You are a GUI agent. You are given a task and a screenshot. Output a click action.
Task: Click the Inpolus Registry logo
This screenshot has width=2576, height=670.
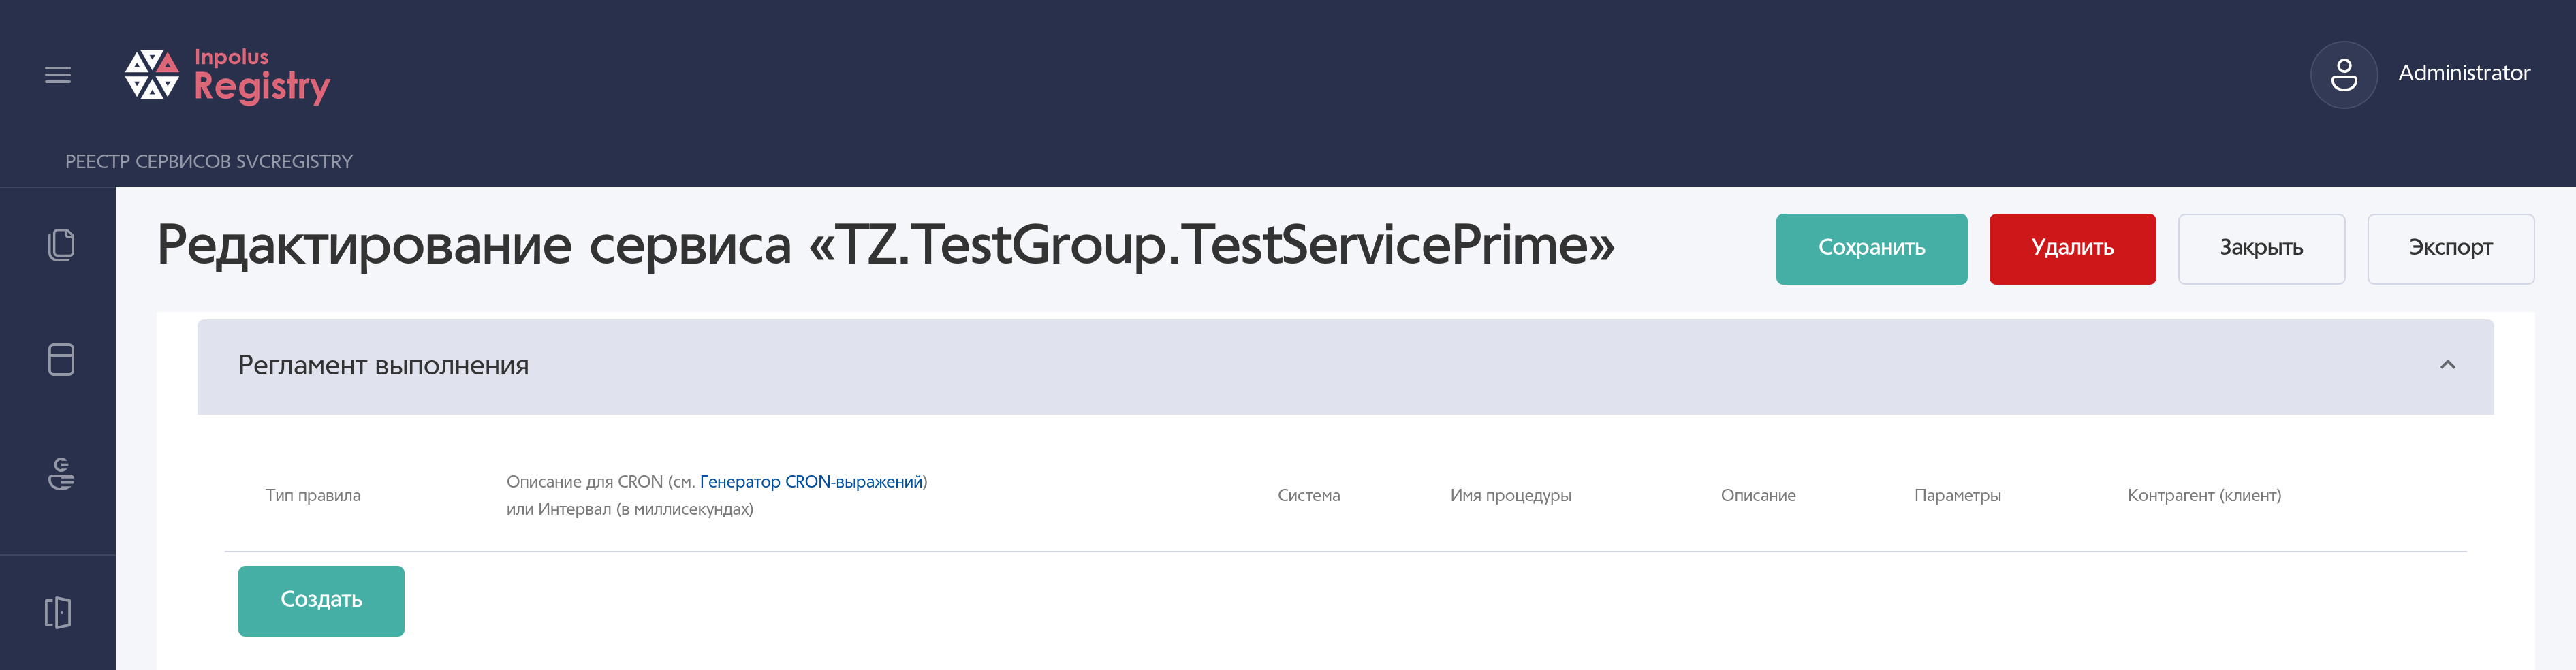227,75
